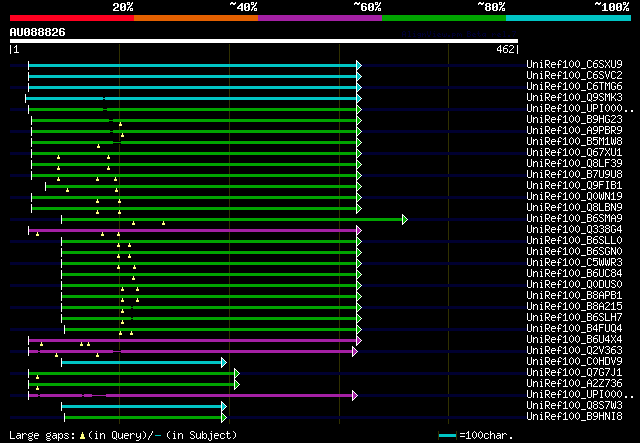Click the orange ~40% identity legend segment
The height and width of the screenshot is (443, 640).
tap(196, 18)
